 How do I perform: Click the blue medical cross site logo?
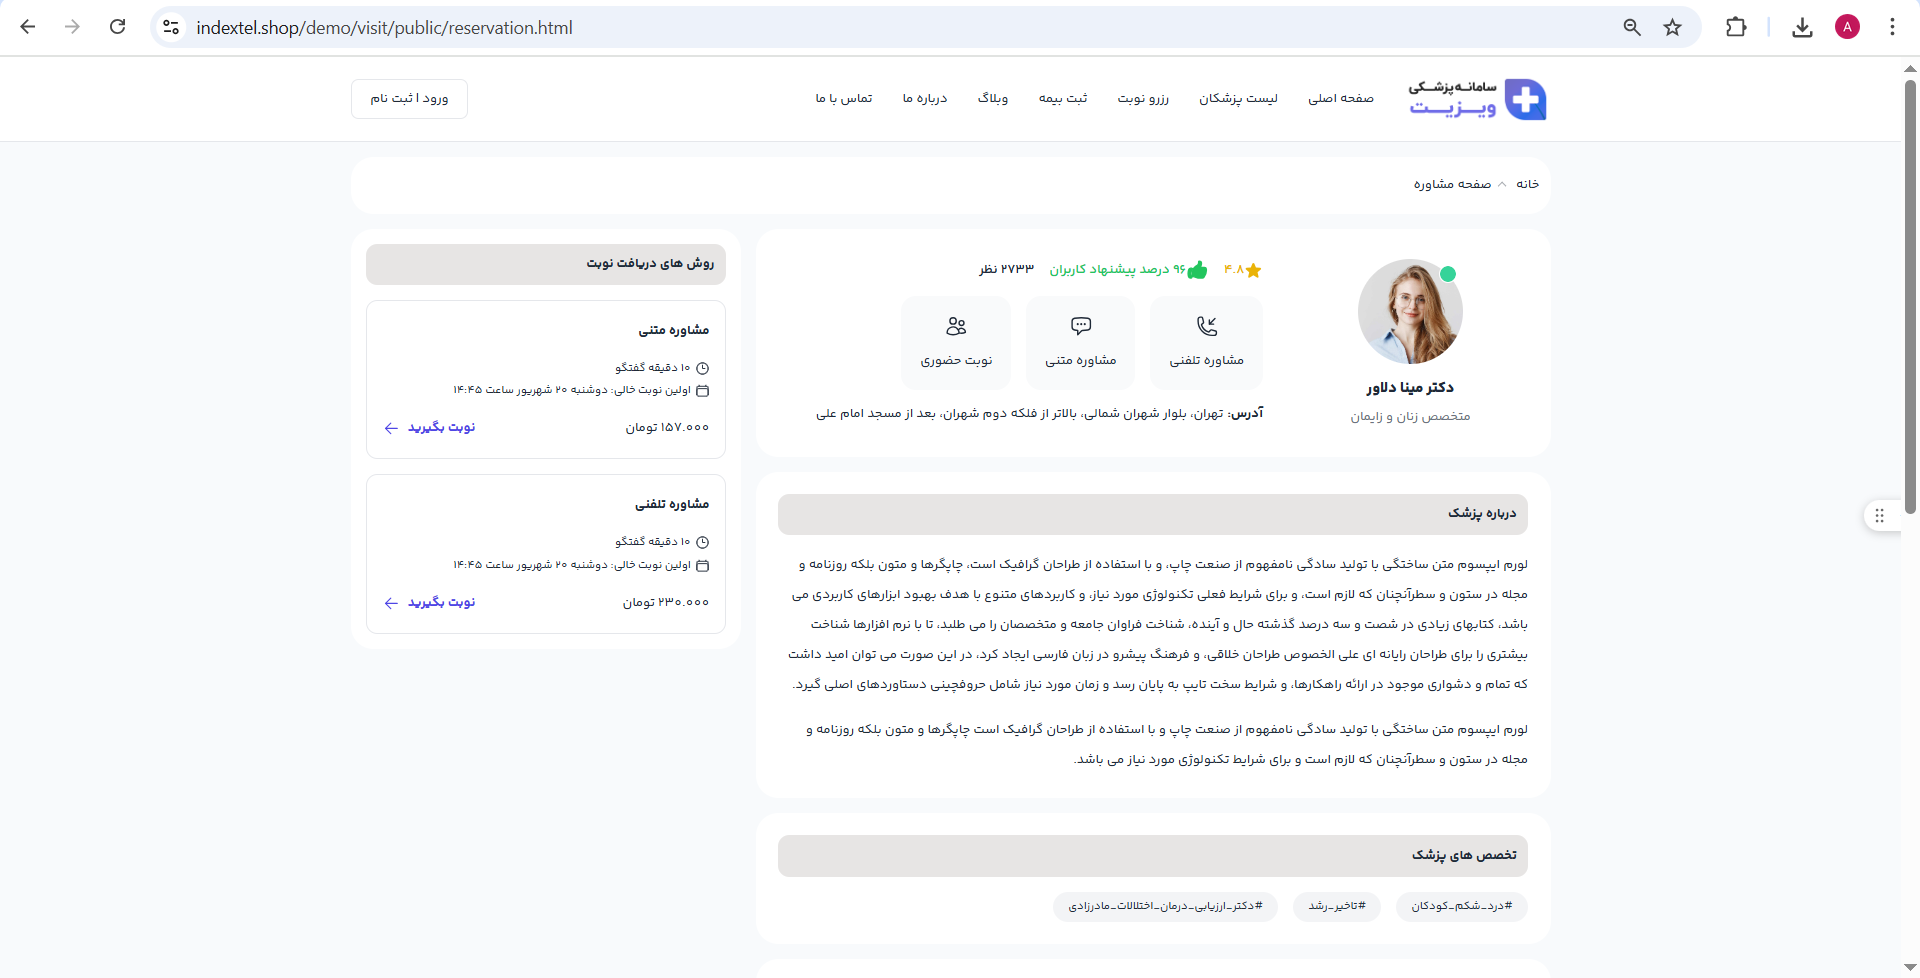tap(1525, 99)
